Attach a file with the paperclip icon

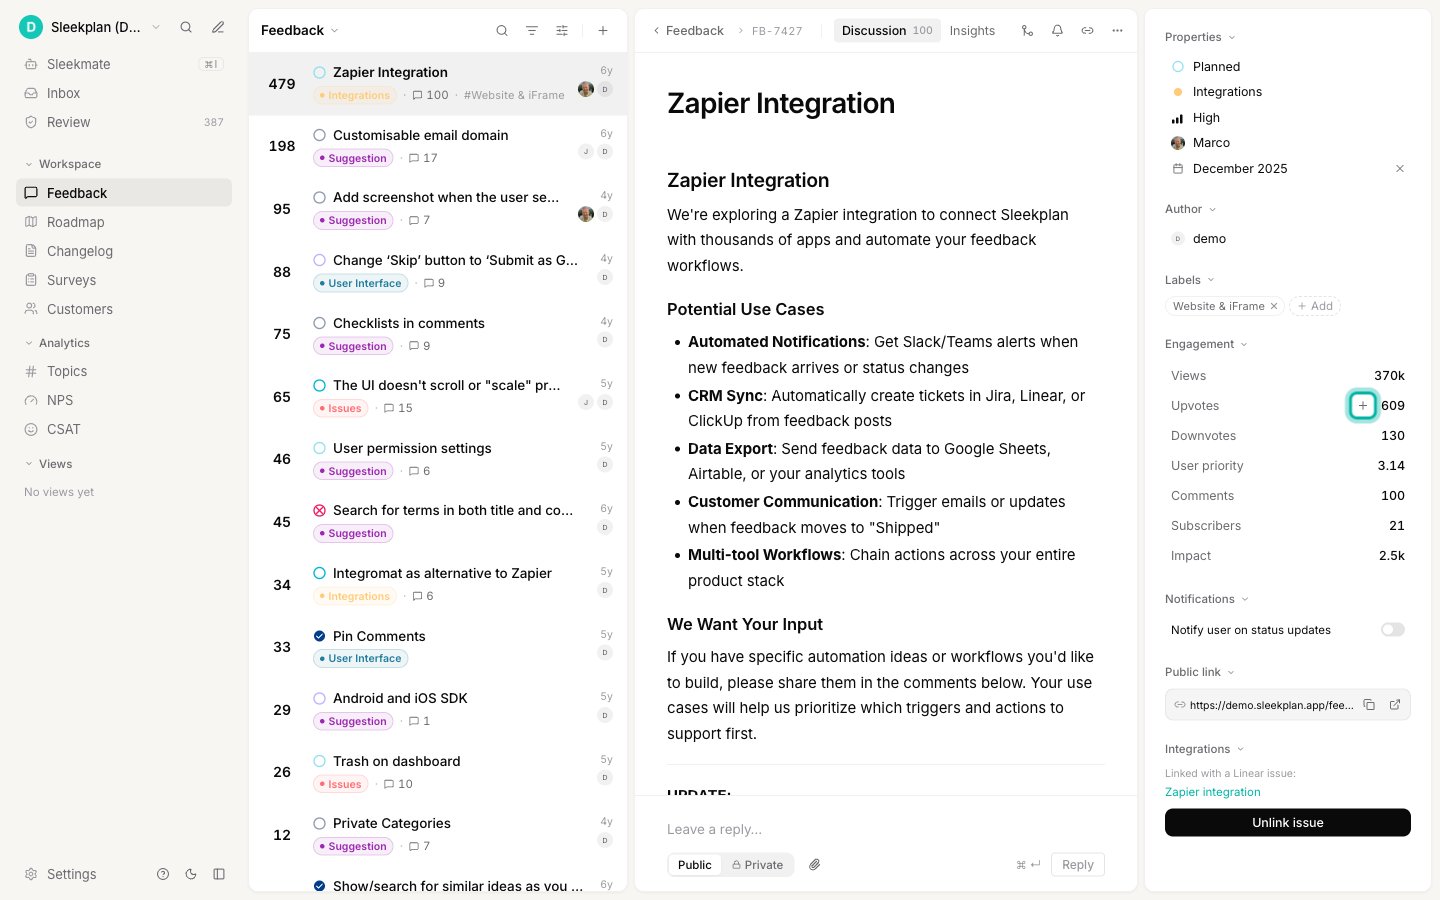pos(815,865)
